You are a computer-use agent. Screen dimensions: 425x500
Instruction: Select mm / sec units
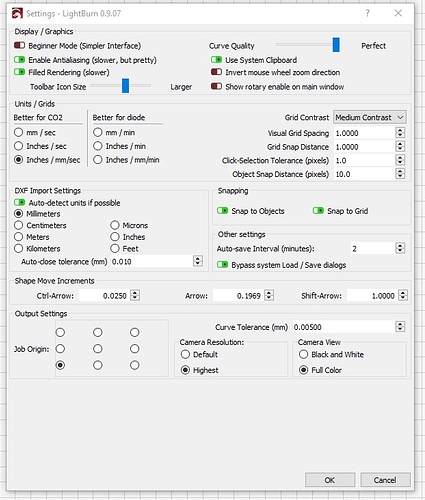[19, 132]
